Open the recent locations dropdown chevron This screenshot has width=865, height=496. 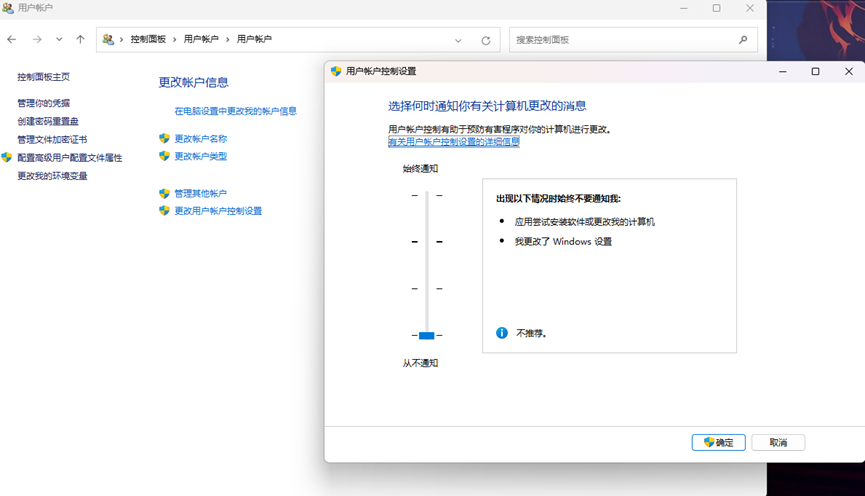click(59, 40)
